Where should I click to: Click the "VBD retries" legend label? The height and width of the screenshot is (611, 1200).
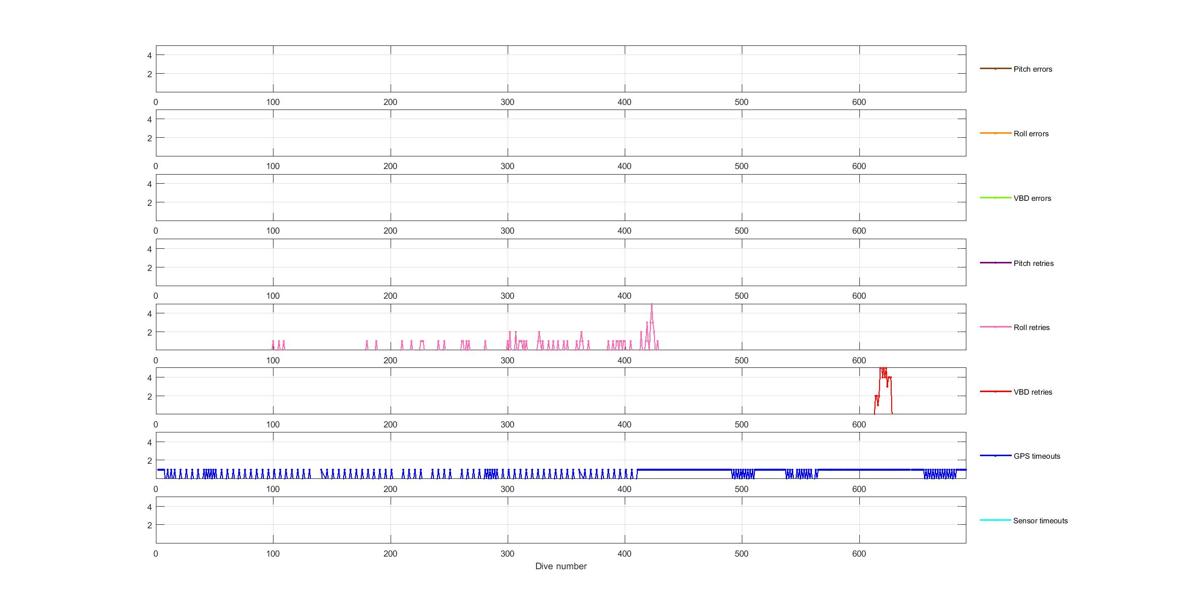point(1033,392)
